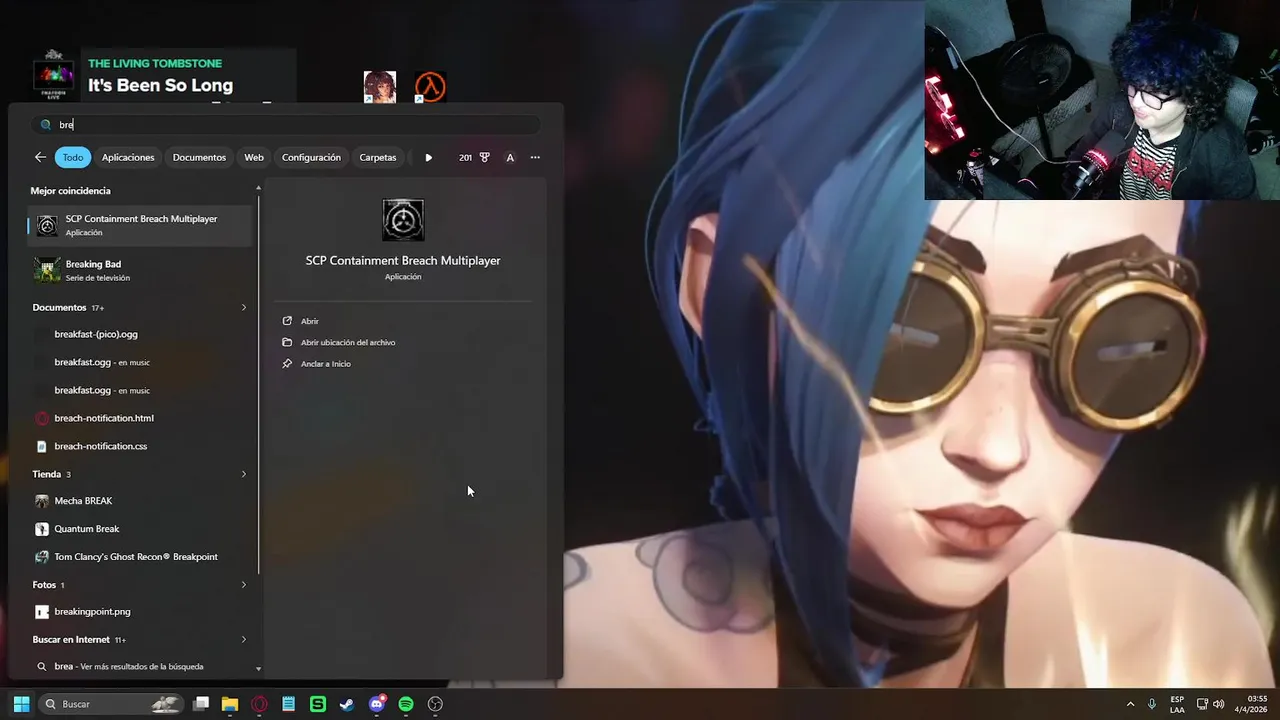Open Task View on the taskbar
The height and width of the screenshot is (720, 1280).
point(201,704)
